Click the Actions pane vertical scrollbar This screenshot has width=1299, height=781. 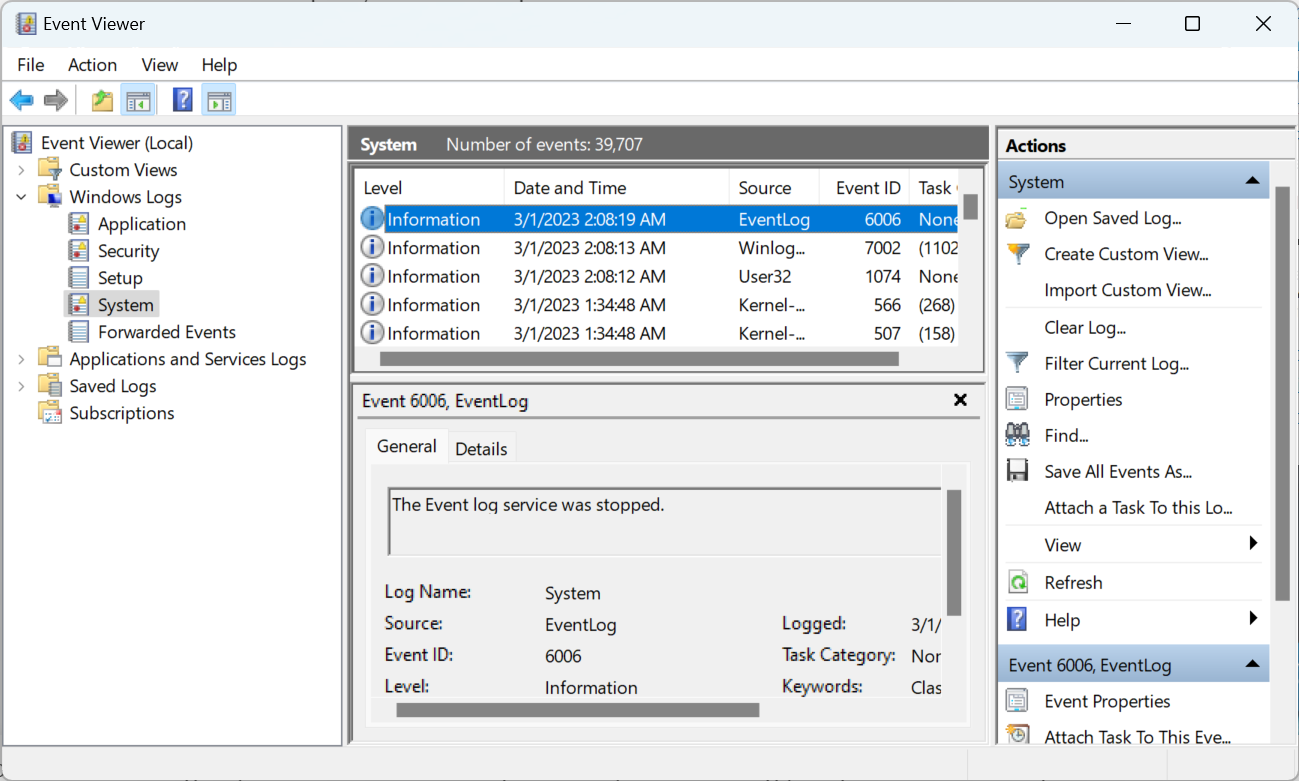pos(1283,392)
